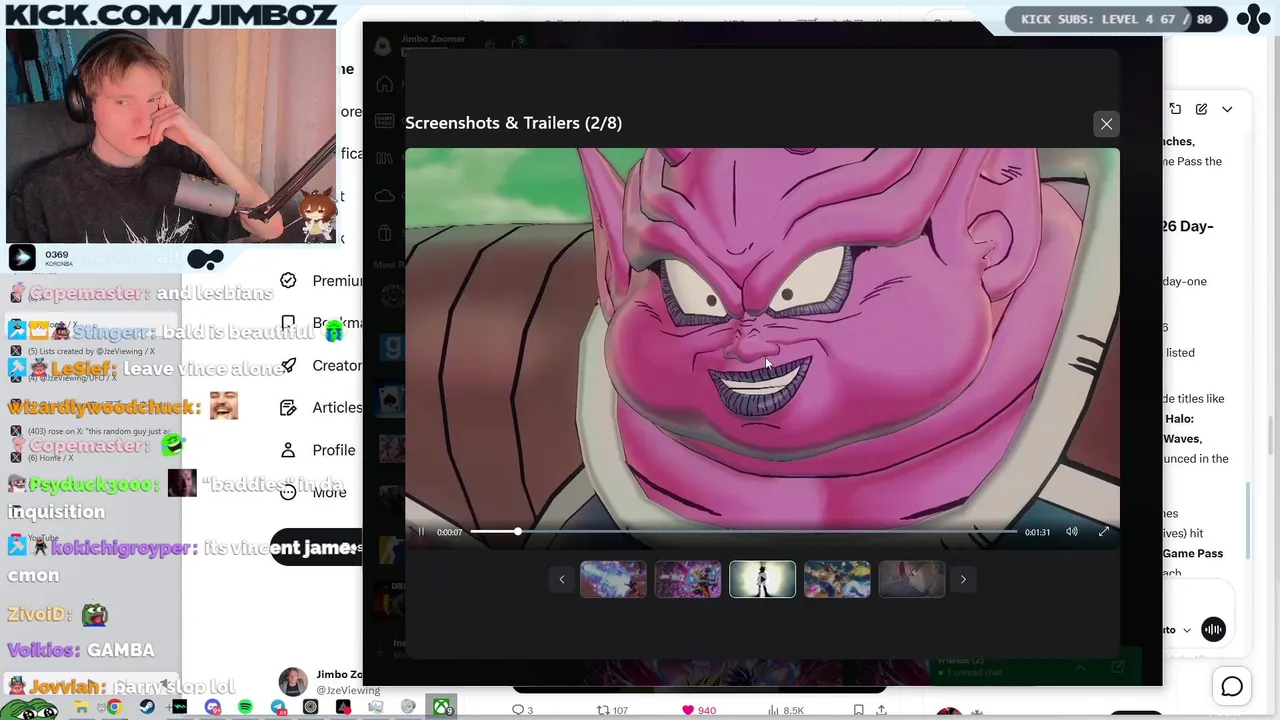Start Grok voice mode waveform button
Image resolution: width=1280 pixels, height=720 pixels.
(x=1213, y=629)
